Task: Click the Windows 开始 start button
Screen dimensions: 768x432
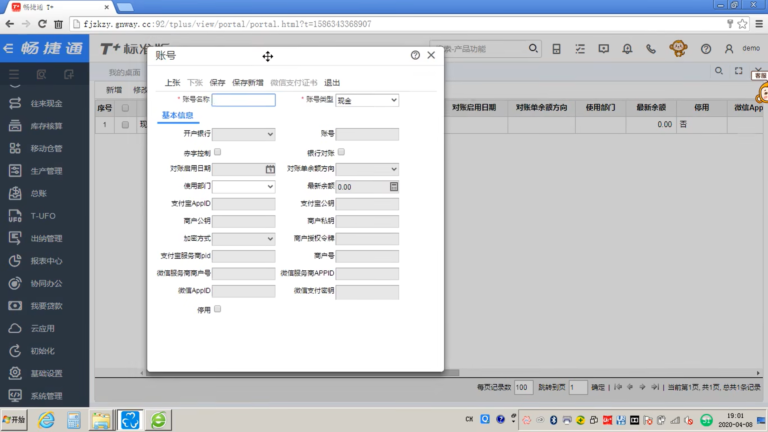Action: click(x=14, y=420)
